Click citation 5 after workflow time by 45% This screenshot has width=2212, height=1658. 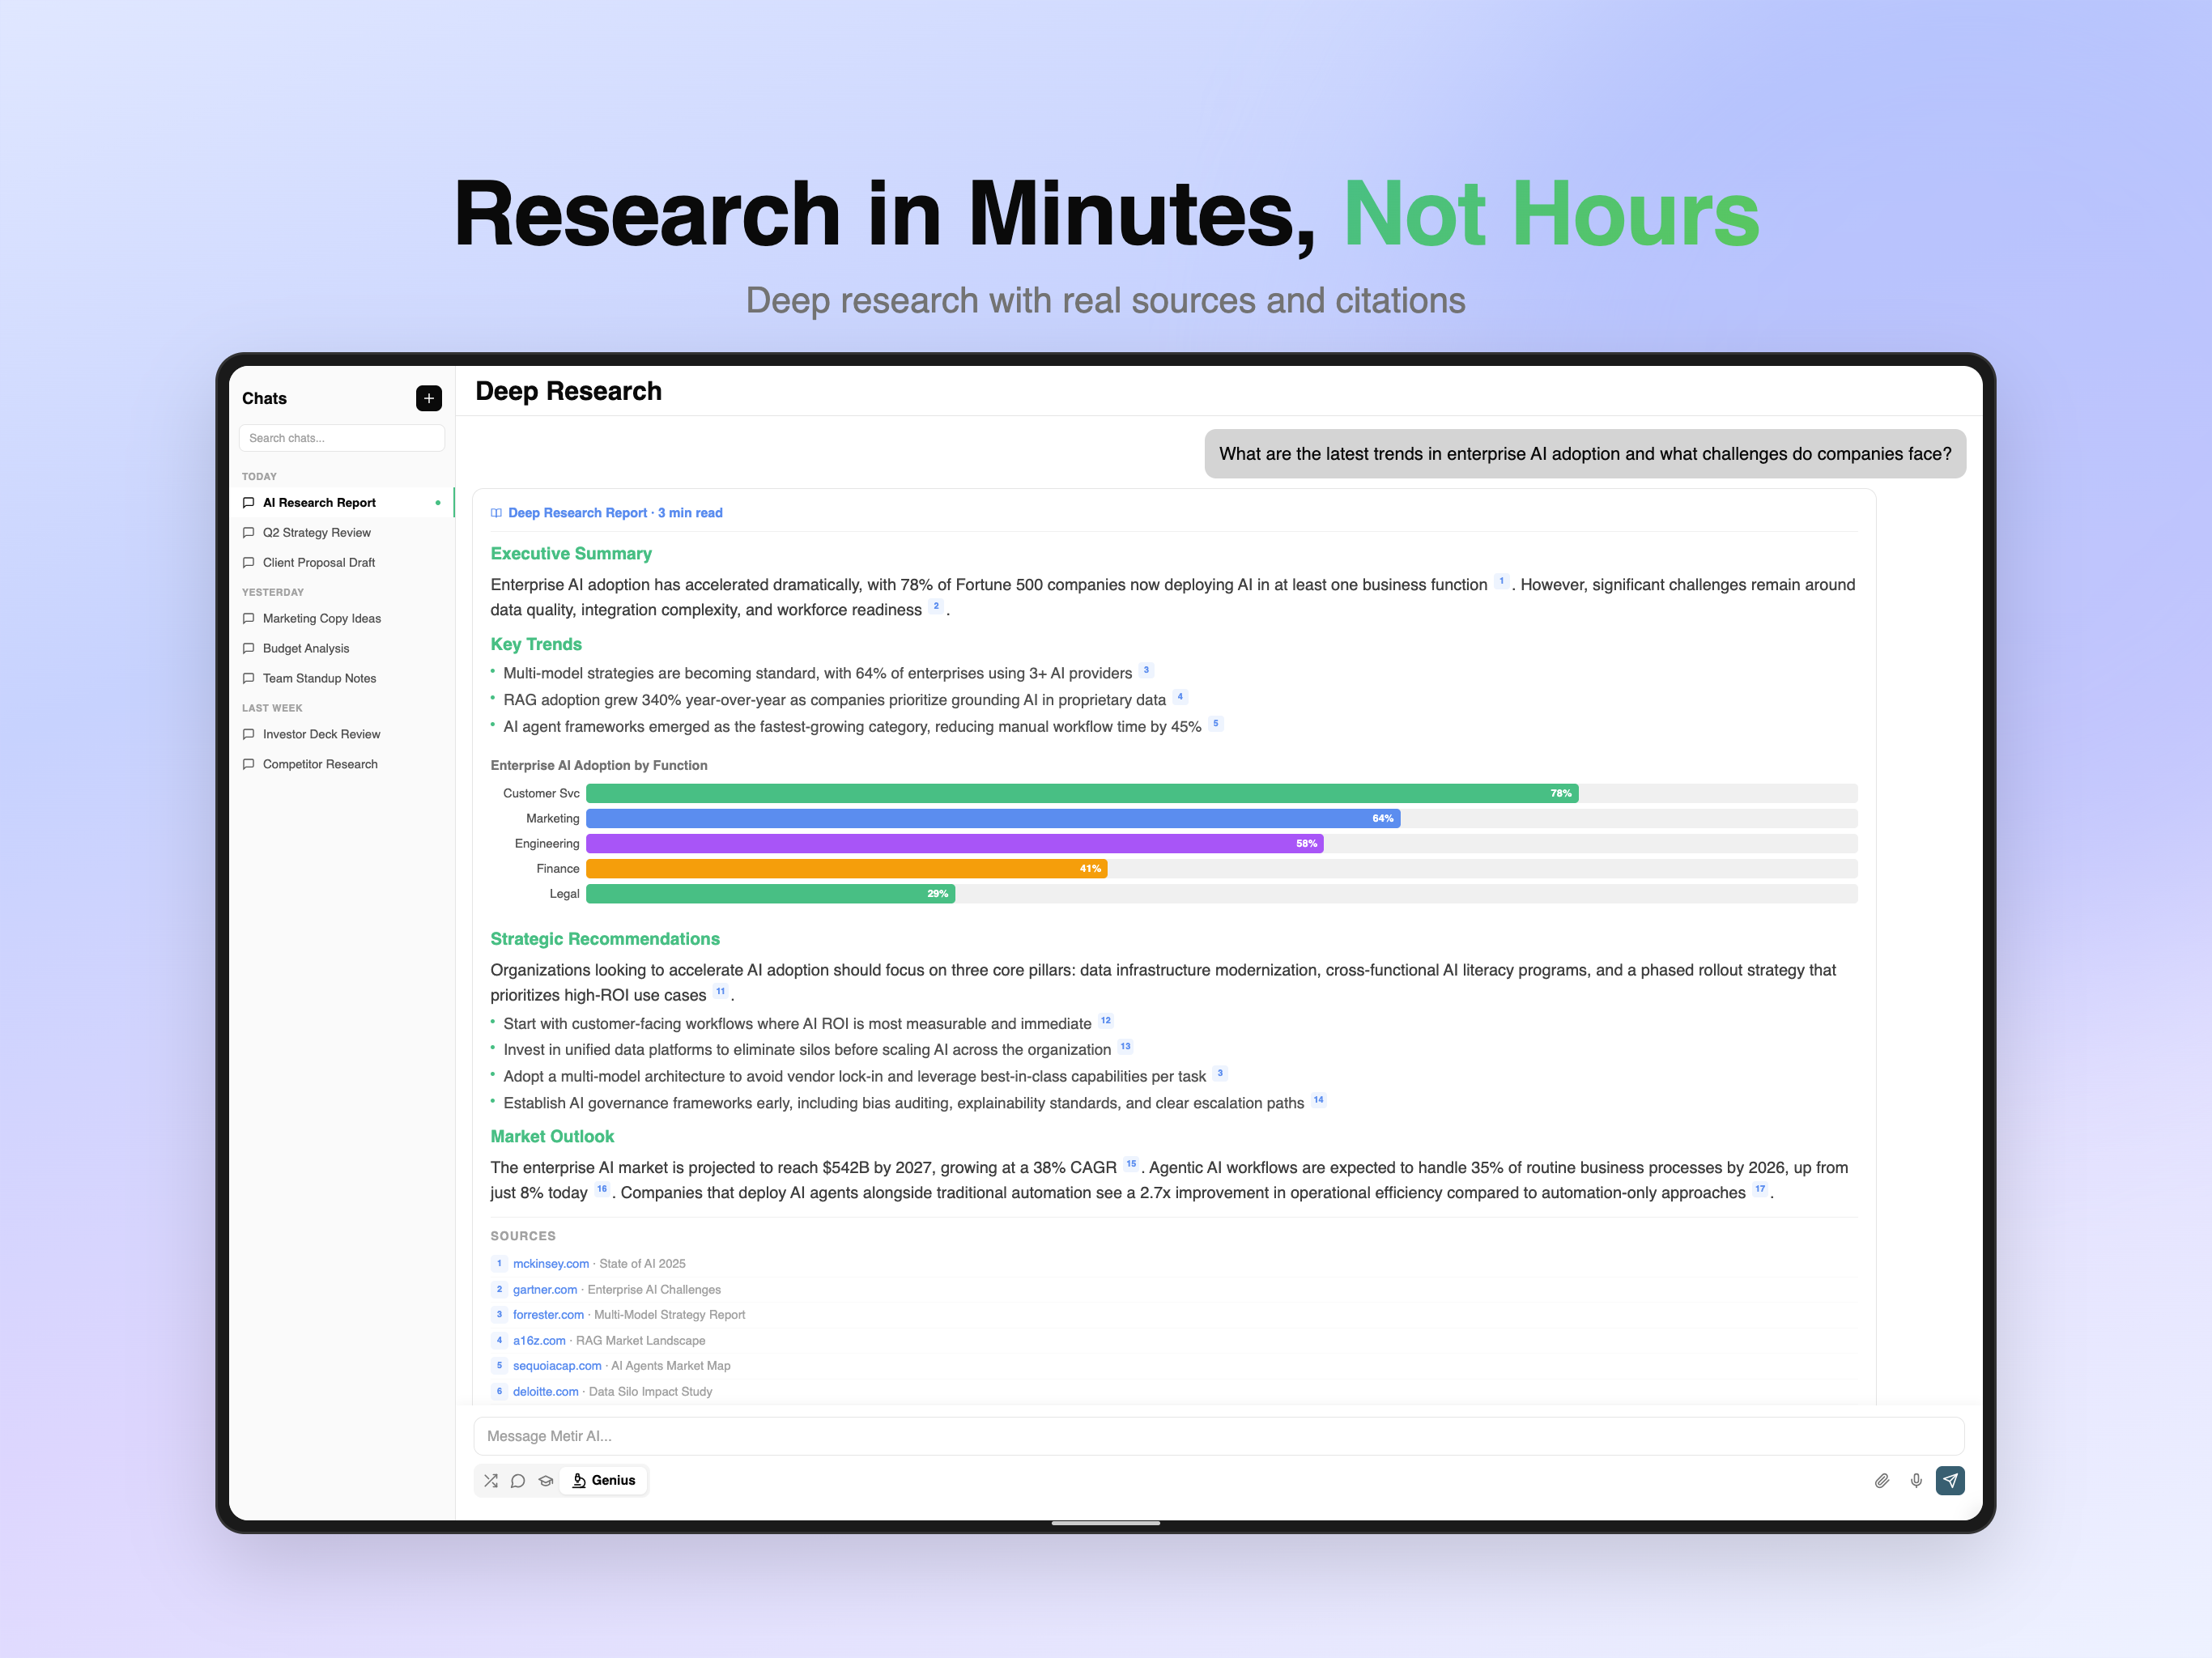pyautogui.click(x=1215, y=724)
